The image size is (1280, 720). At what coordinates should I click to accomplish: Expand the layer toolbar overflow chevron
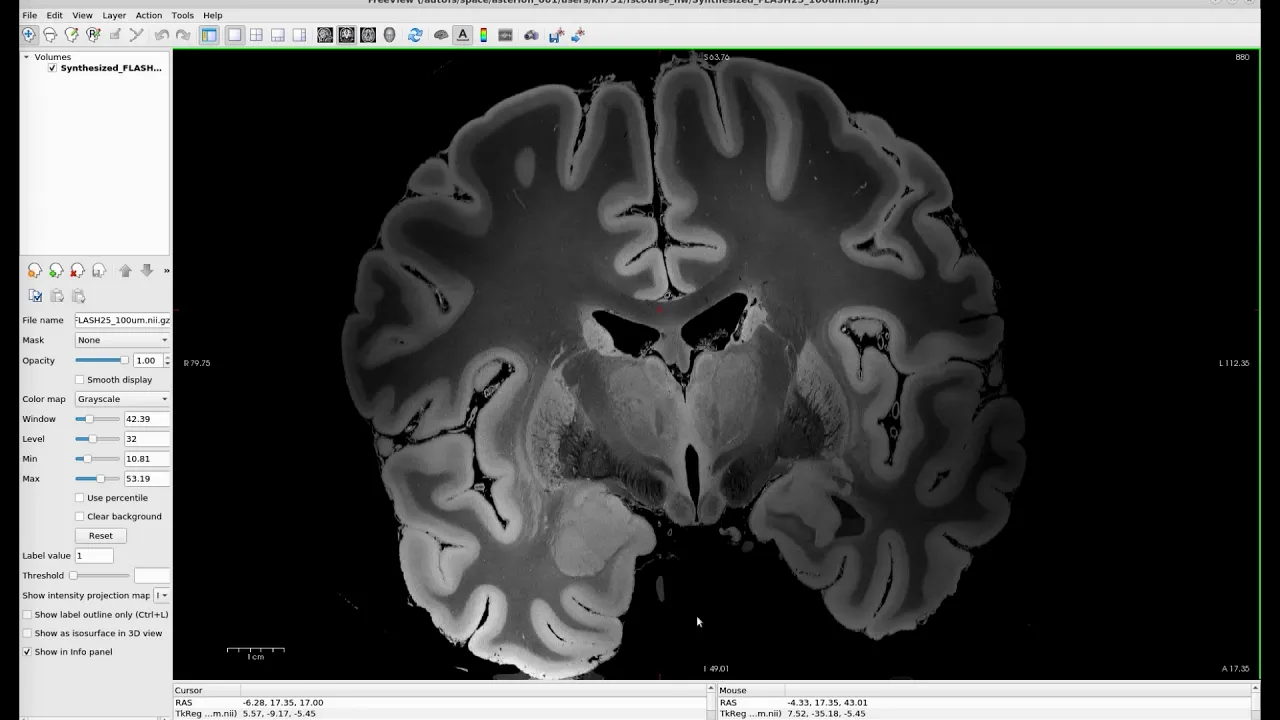pos(166,271)
